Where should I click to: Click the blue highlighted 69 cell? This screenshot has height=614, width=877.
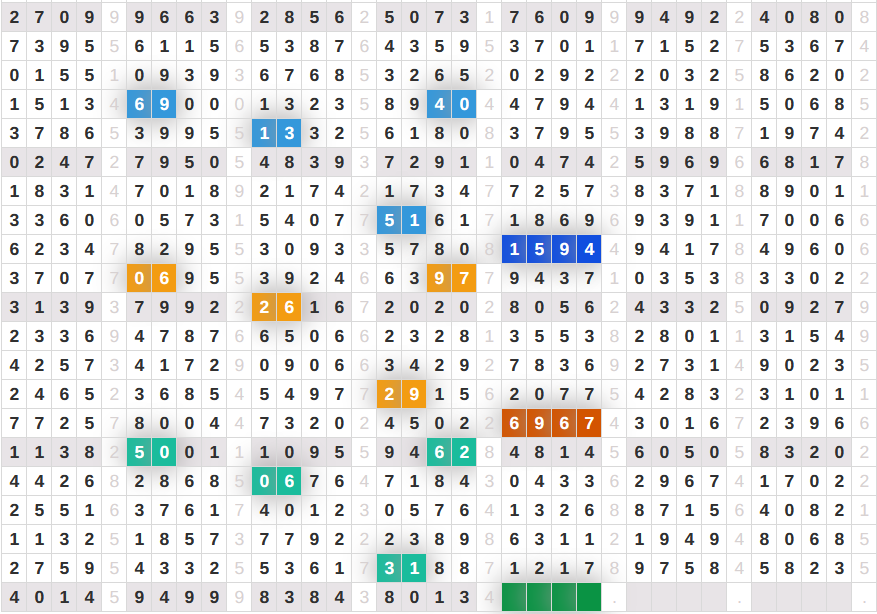(x=151, y=104)
